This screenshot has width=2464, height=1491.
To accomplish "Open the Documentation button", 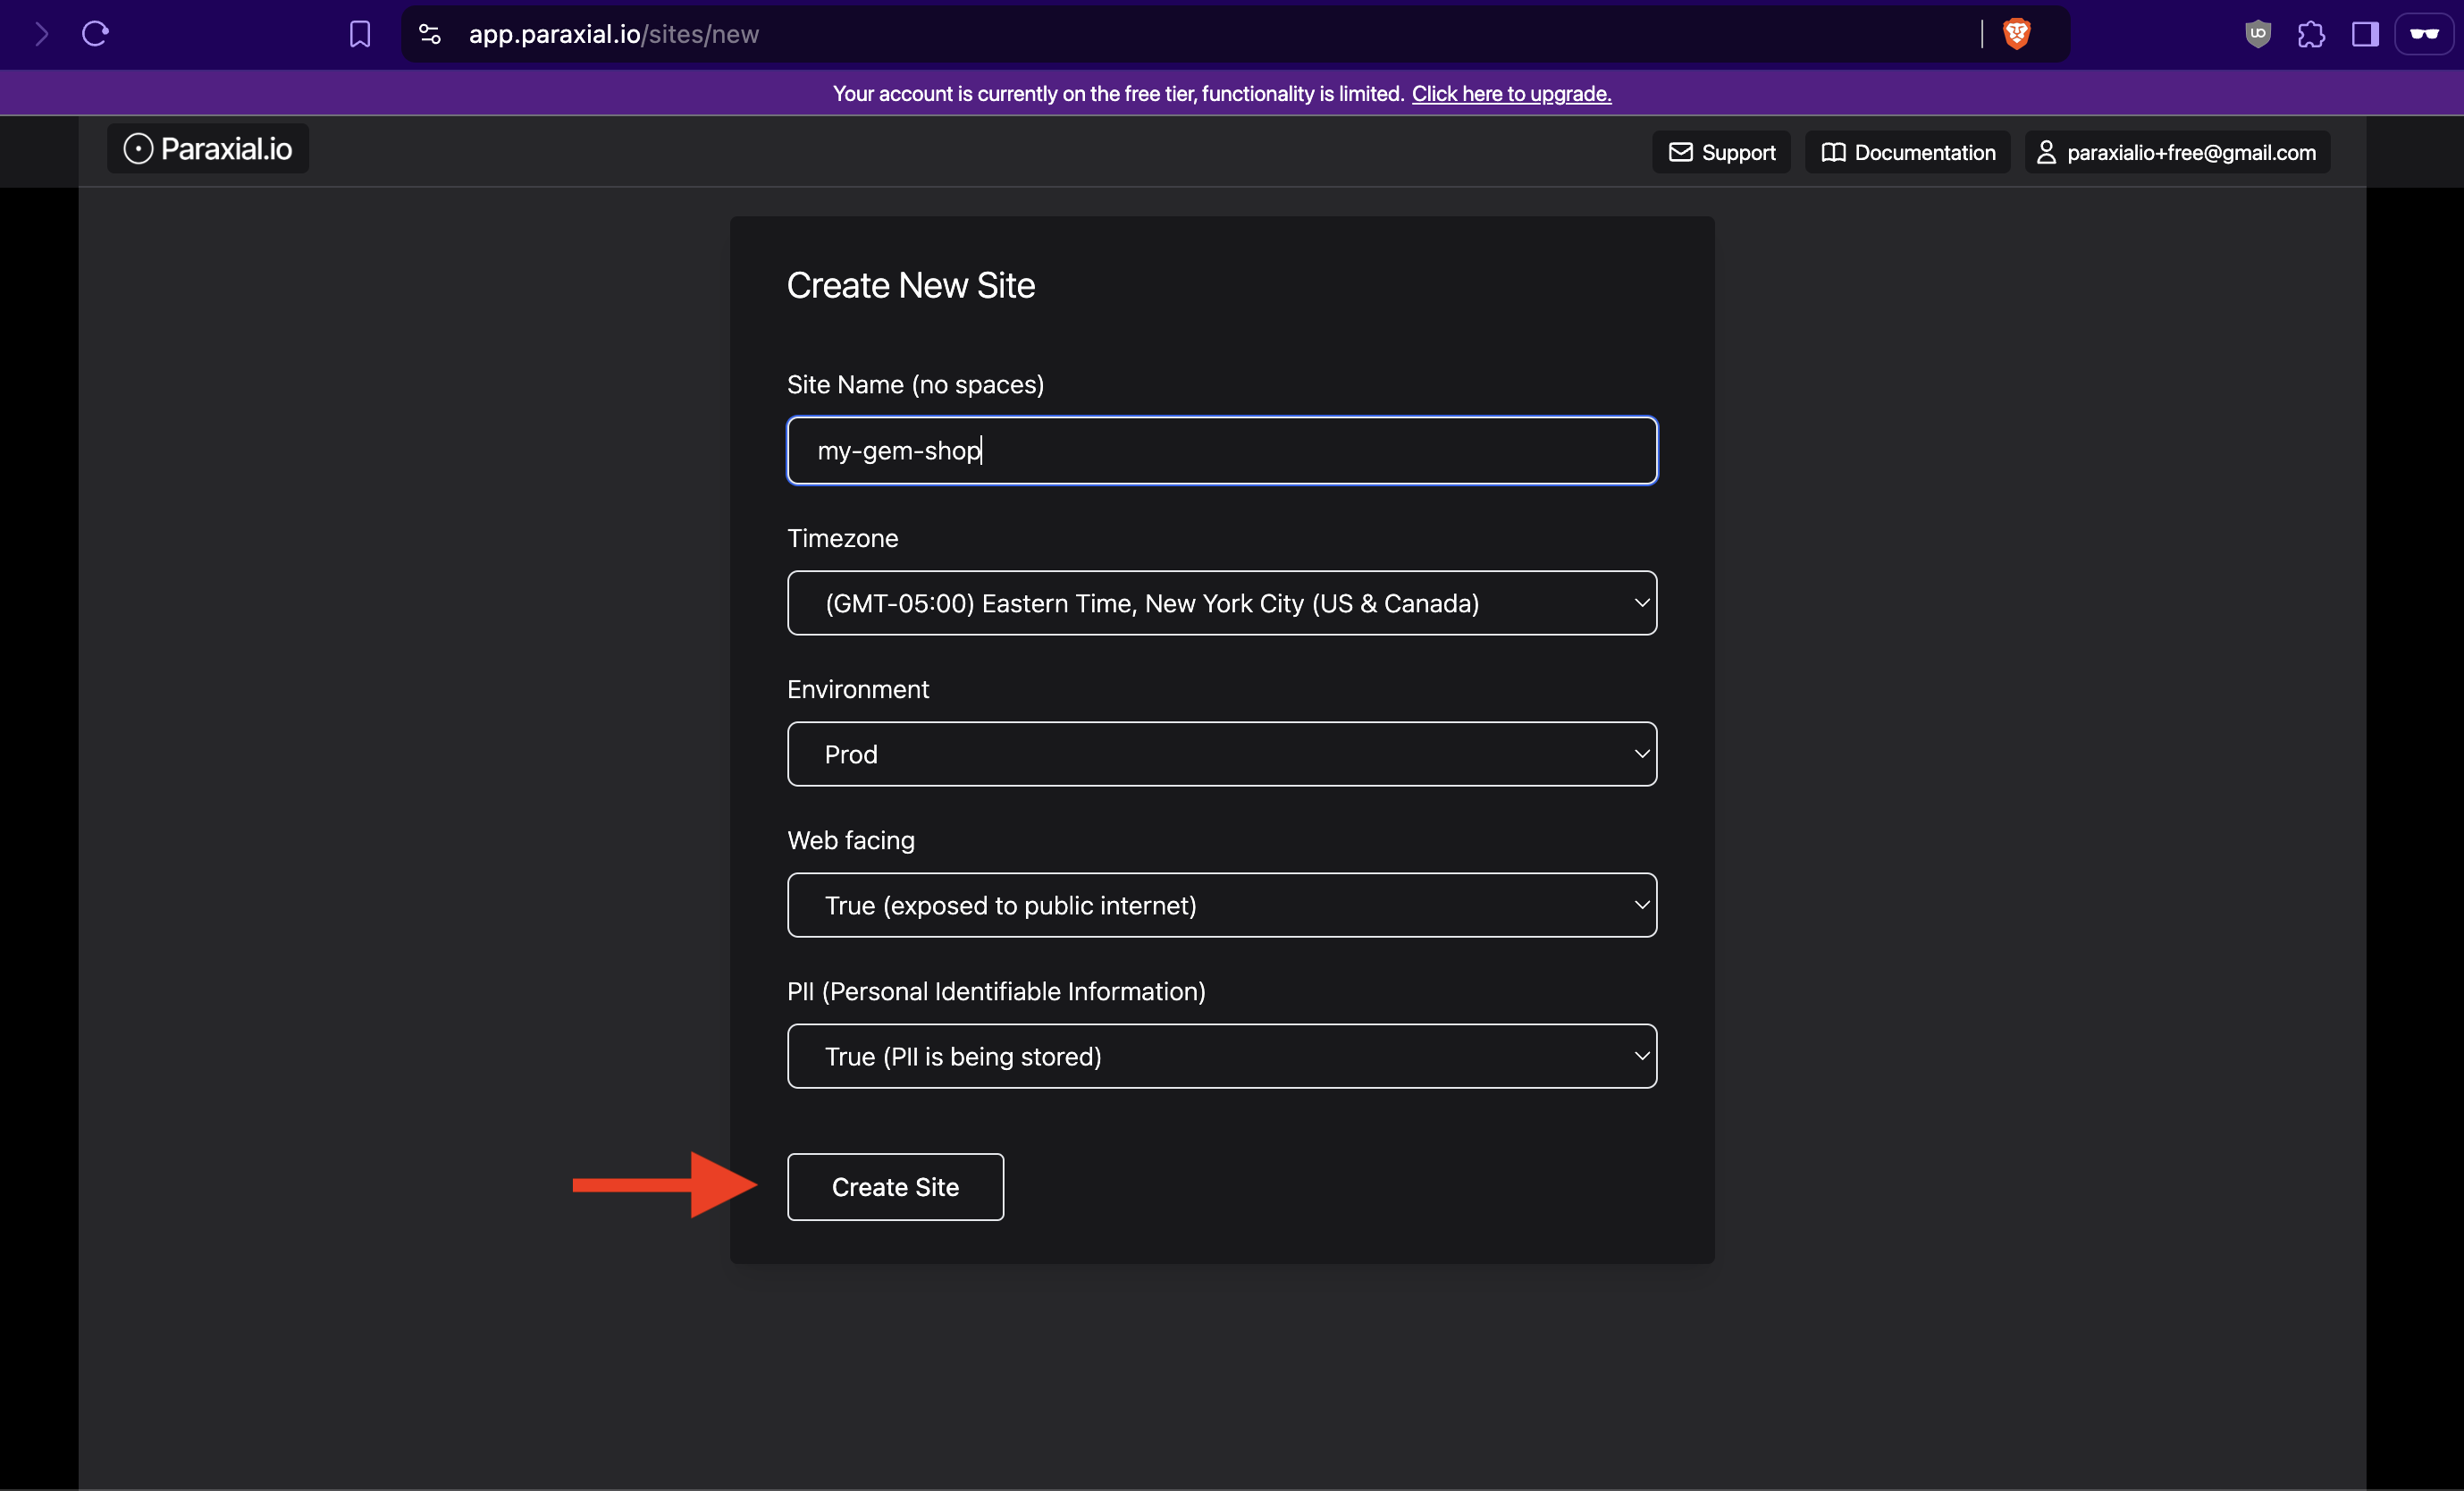I will click(1907, 152).
